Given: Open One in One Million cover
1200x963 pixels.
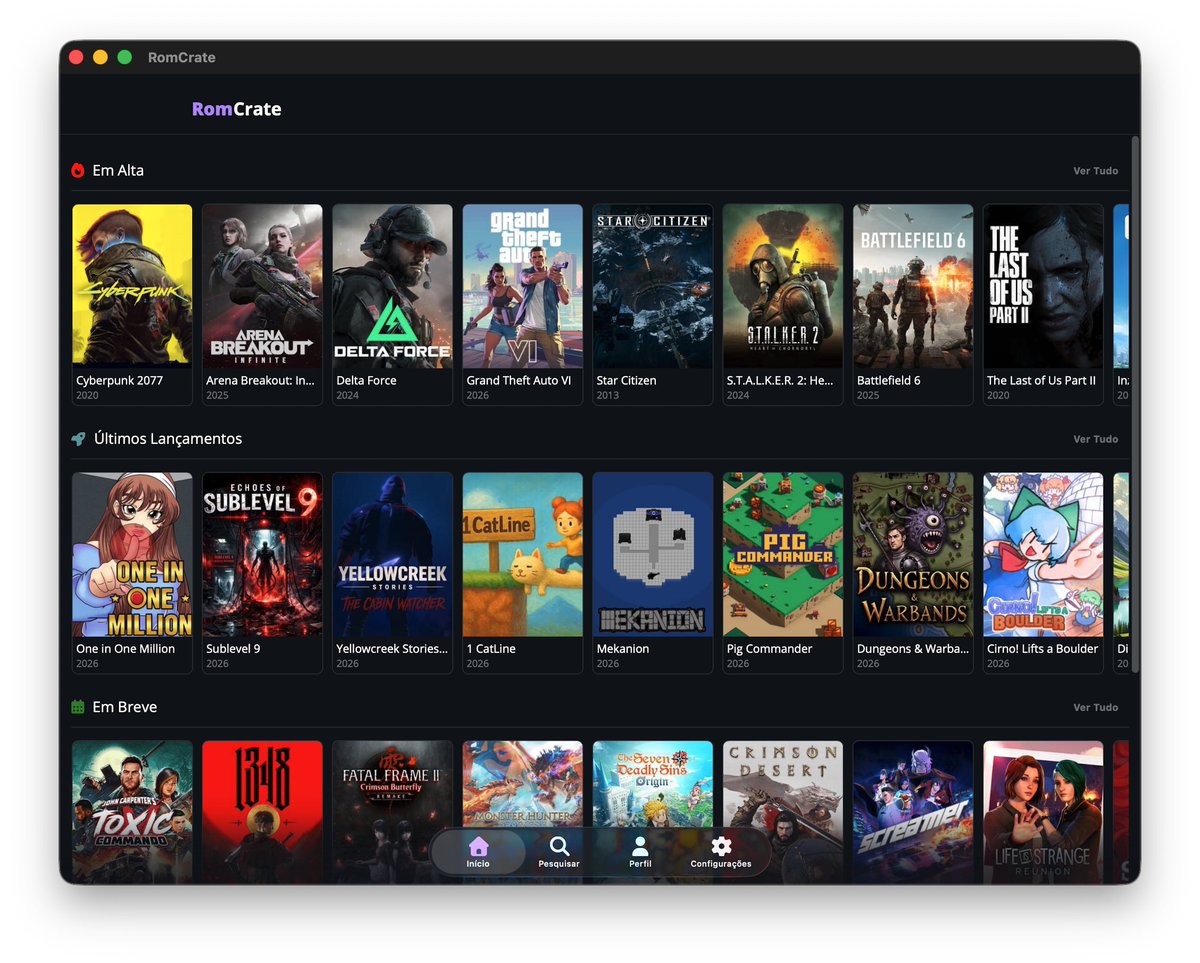Looking at the screenshot, I should click(132, 554).
